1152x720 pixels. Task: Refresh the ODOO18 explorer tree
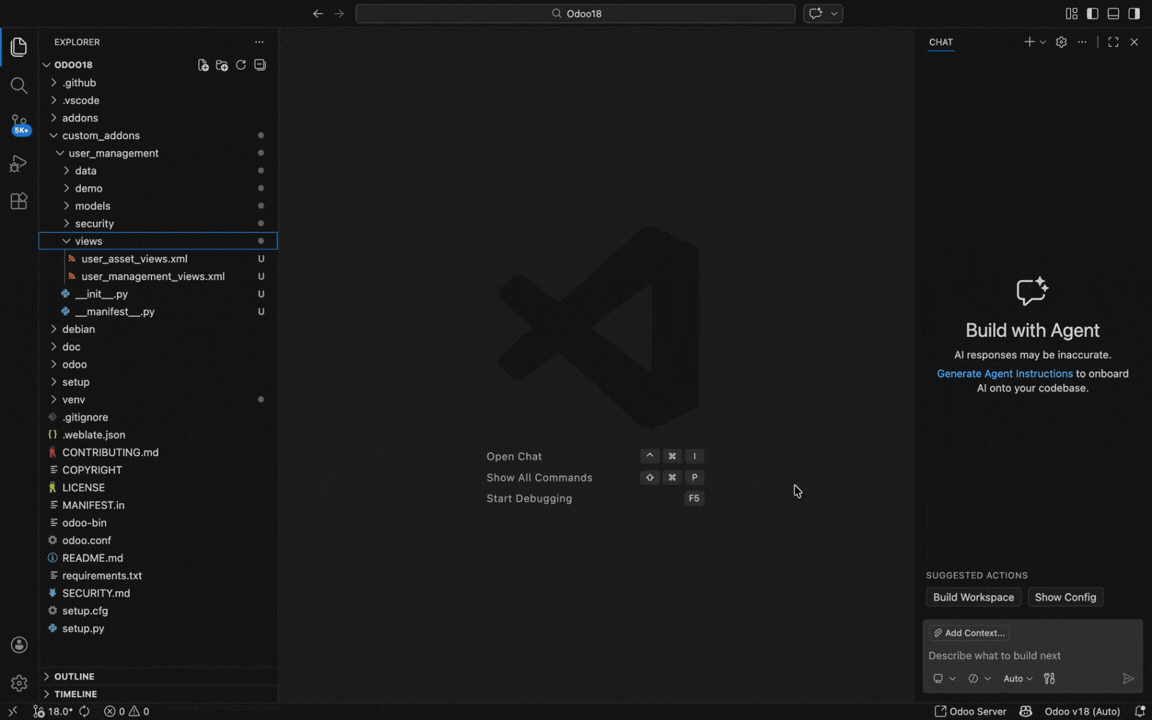pos(241,65)
